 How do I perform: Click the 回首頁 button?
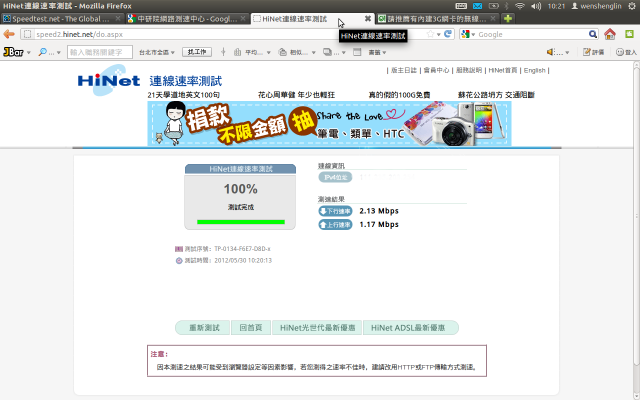click(251, 328)
